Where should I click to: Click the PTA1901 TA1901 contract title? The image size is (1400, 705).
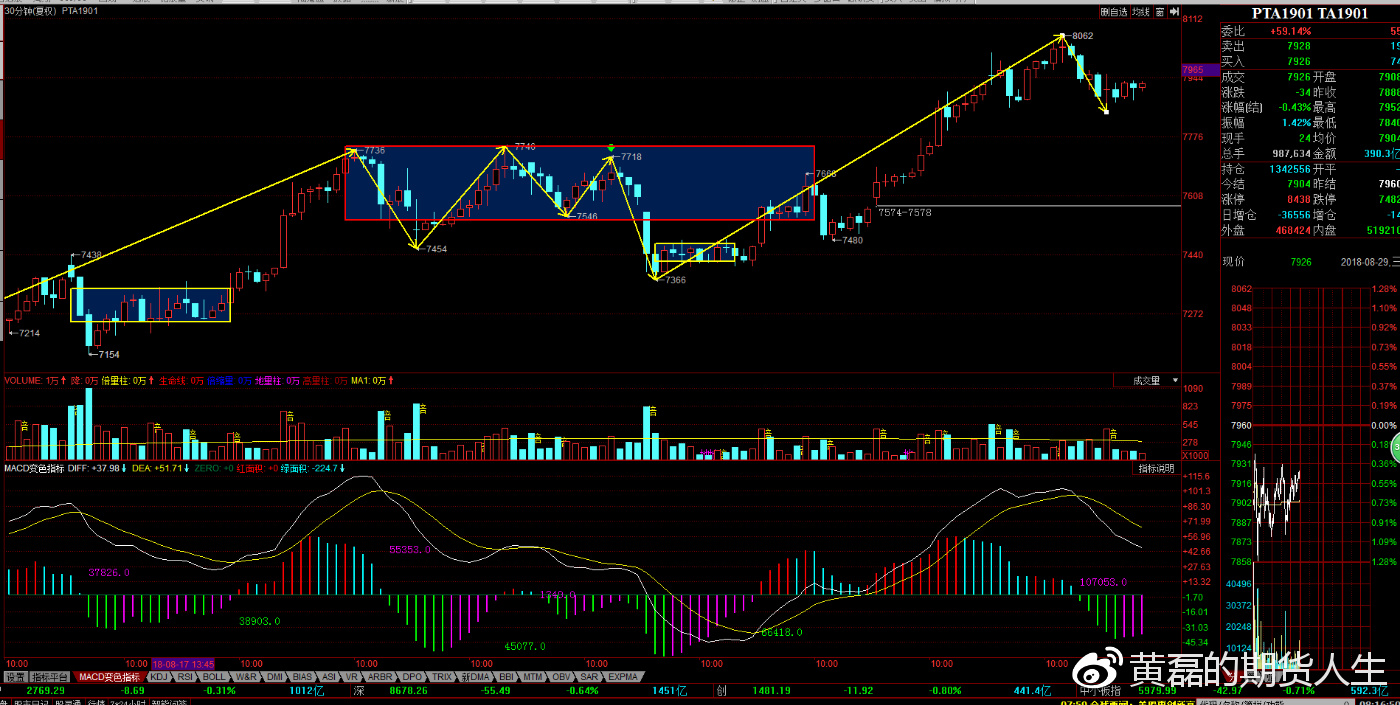point(1309,13)
